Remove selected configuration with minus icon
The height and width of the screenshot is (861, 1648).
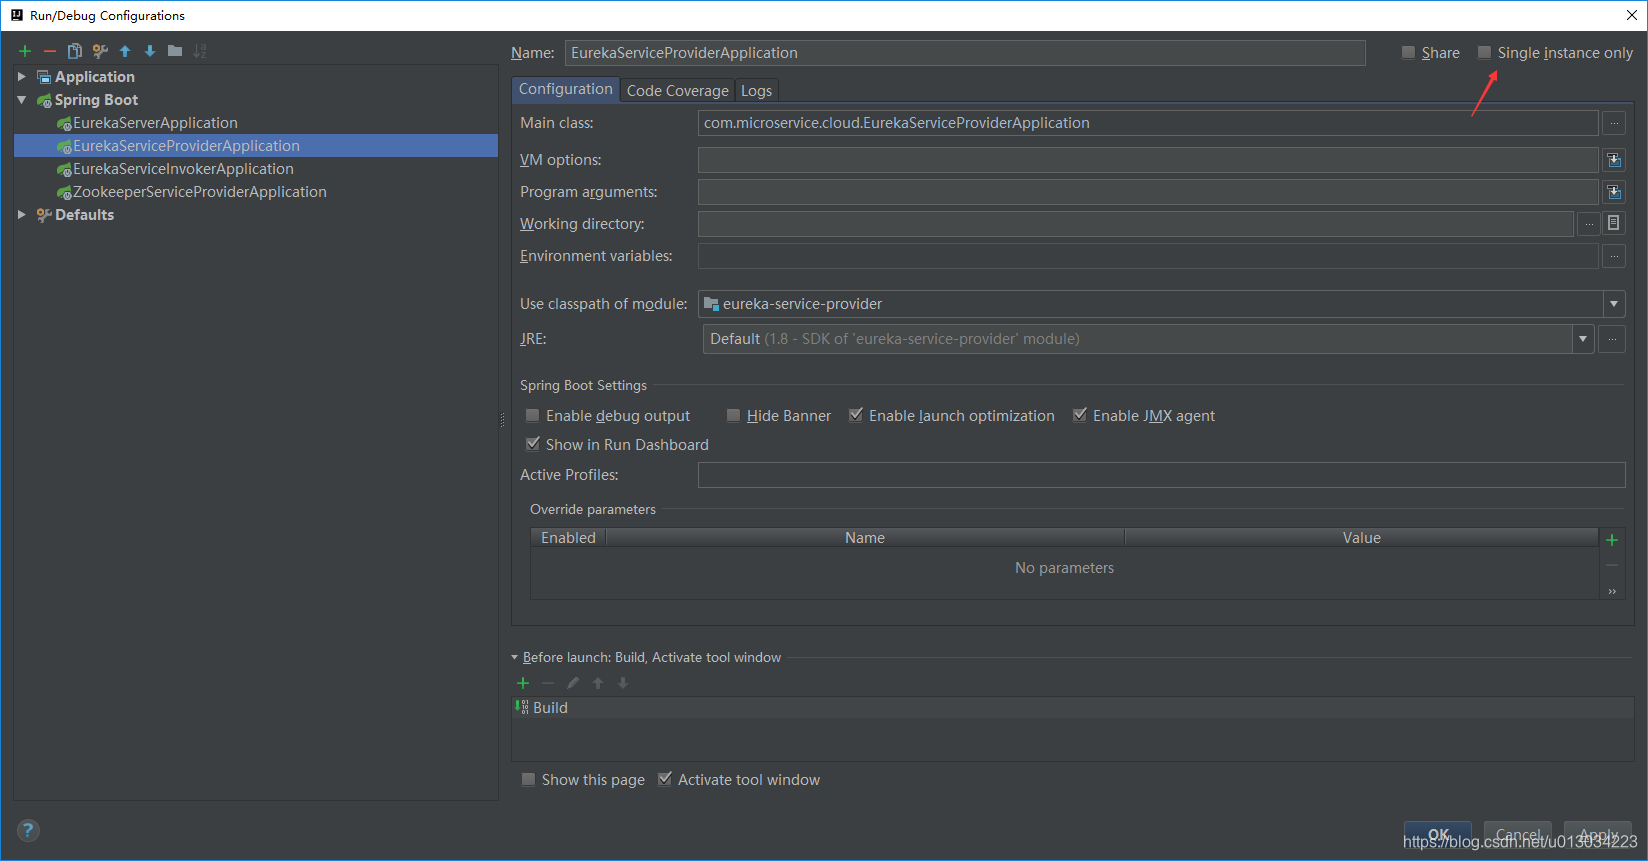(x=49, y=51)
